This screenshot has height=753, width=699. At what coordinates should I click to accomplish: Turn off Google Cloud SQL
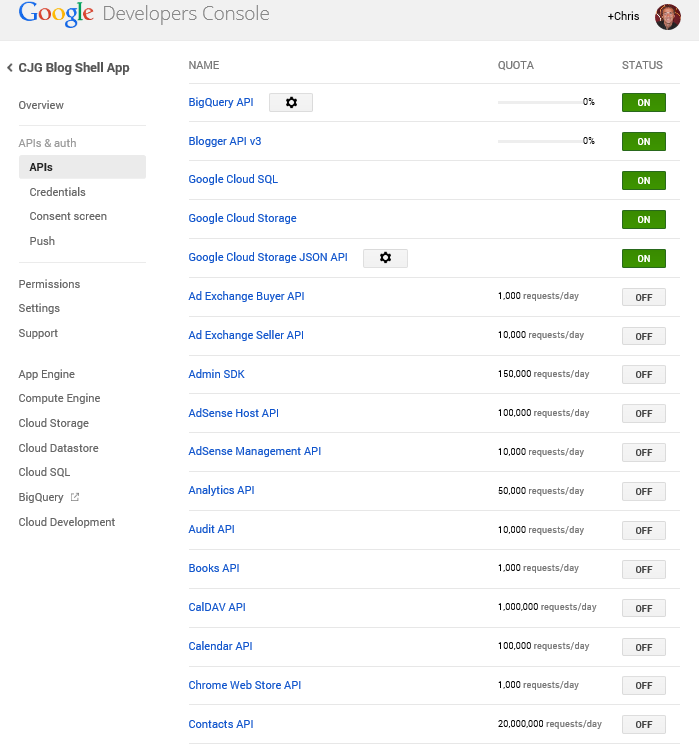(643, 180)
